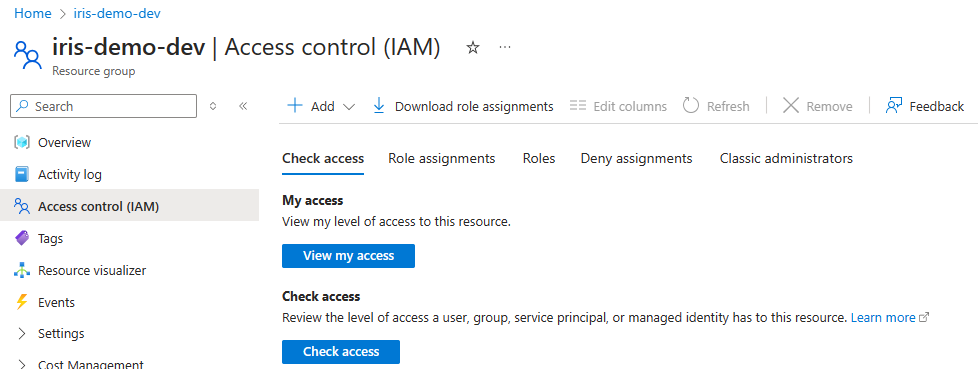This screenshot has height=369, width=978.
Task: Click the Edit columns icon
Action: pyautogui.click(x=578, y=106)
